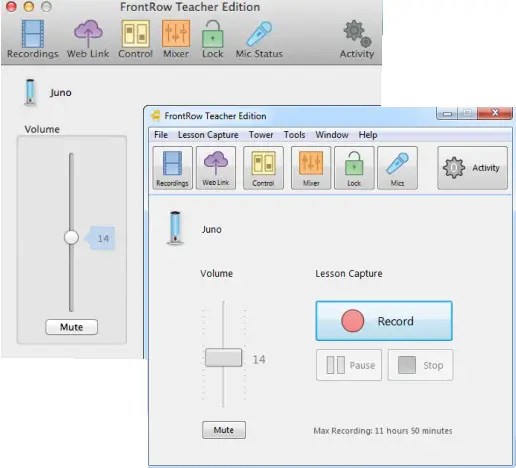Mute volume in the Windows window
This screenshot has height=468, width=516.
click(x=224, y=430)
